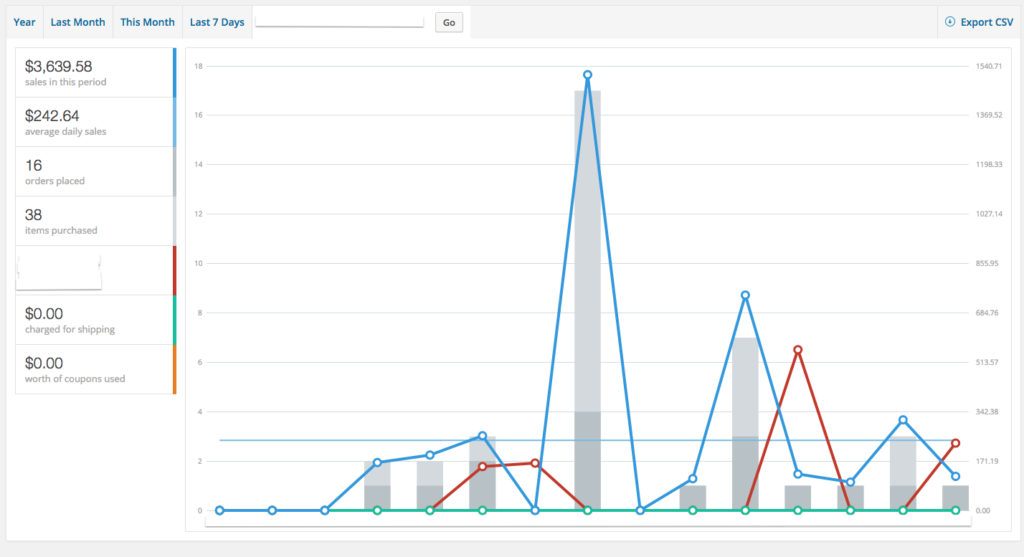1024x557 pixels.
Task: Click the 1369.52 right axis label
Action: [989, 115]
